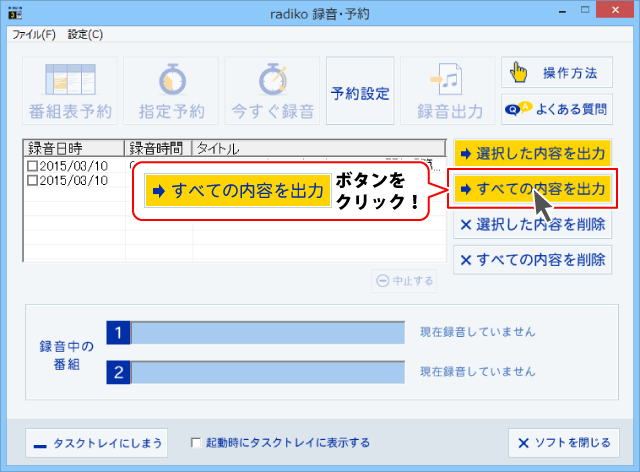
Task: Click 録音時間 column header
Action: click(x=158, y=148)
